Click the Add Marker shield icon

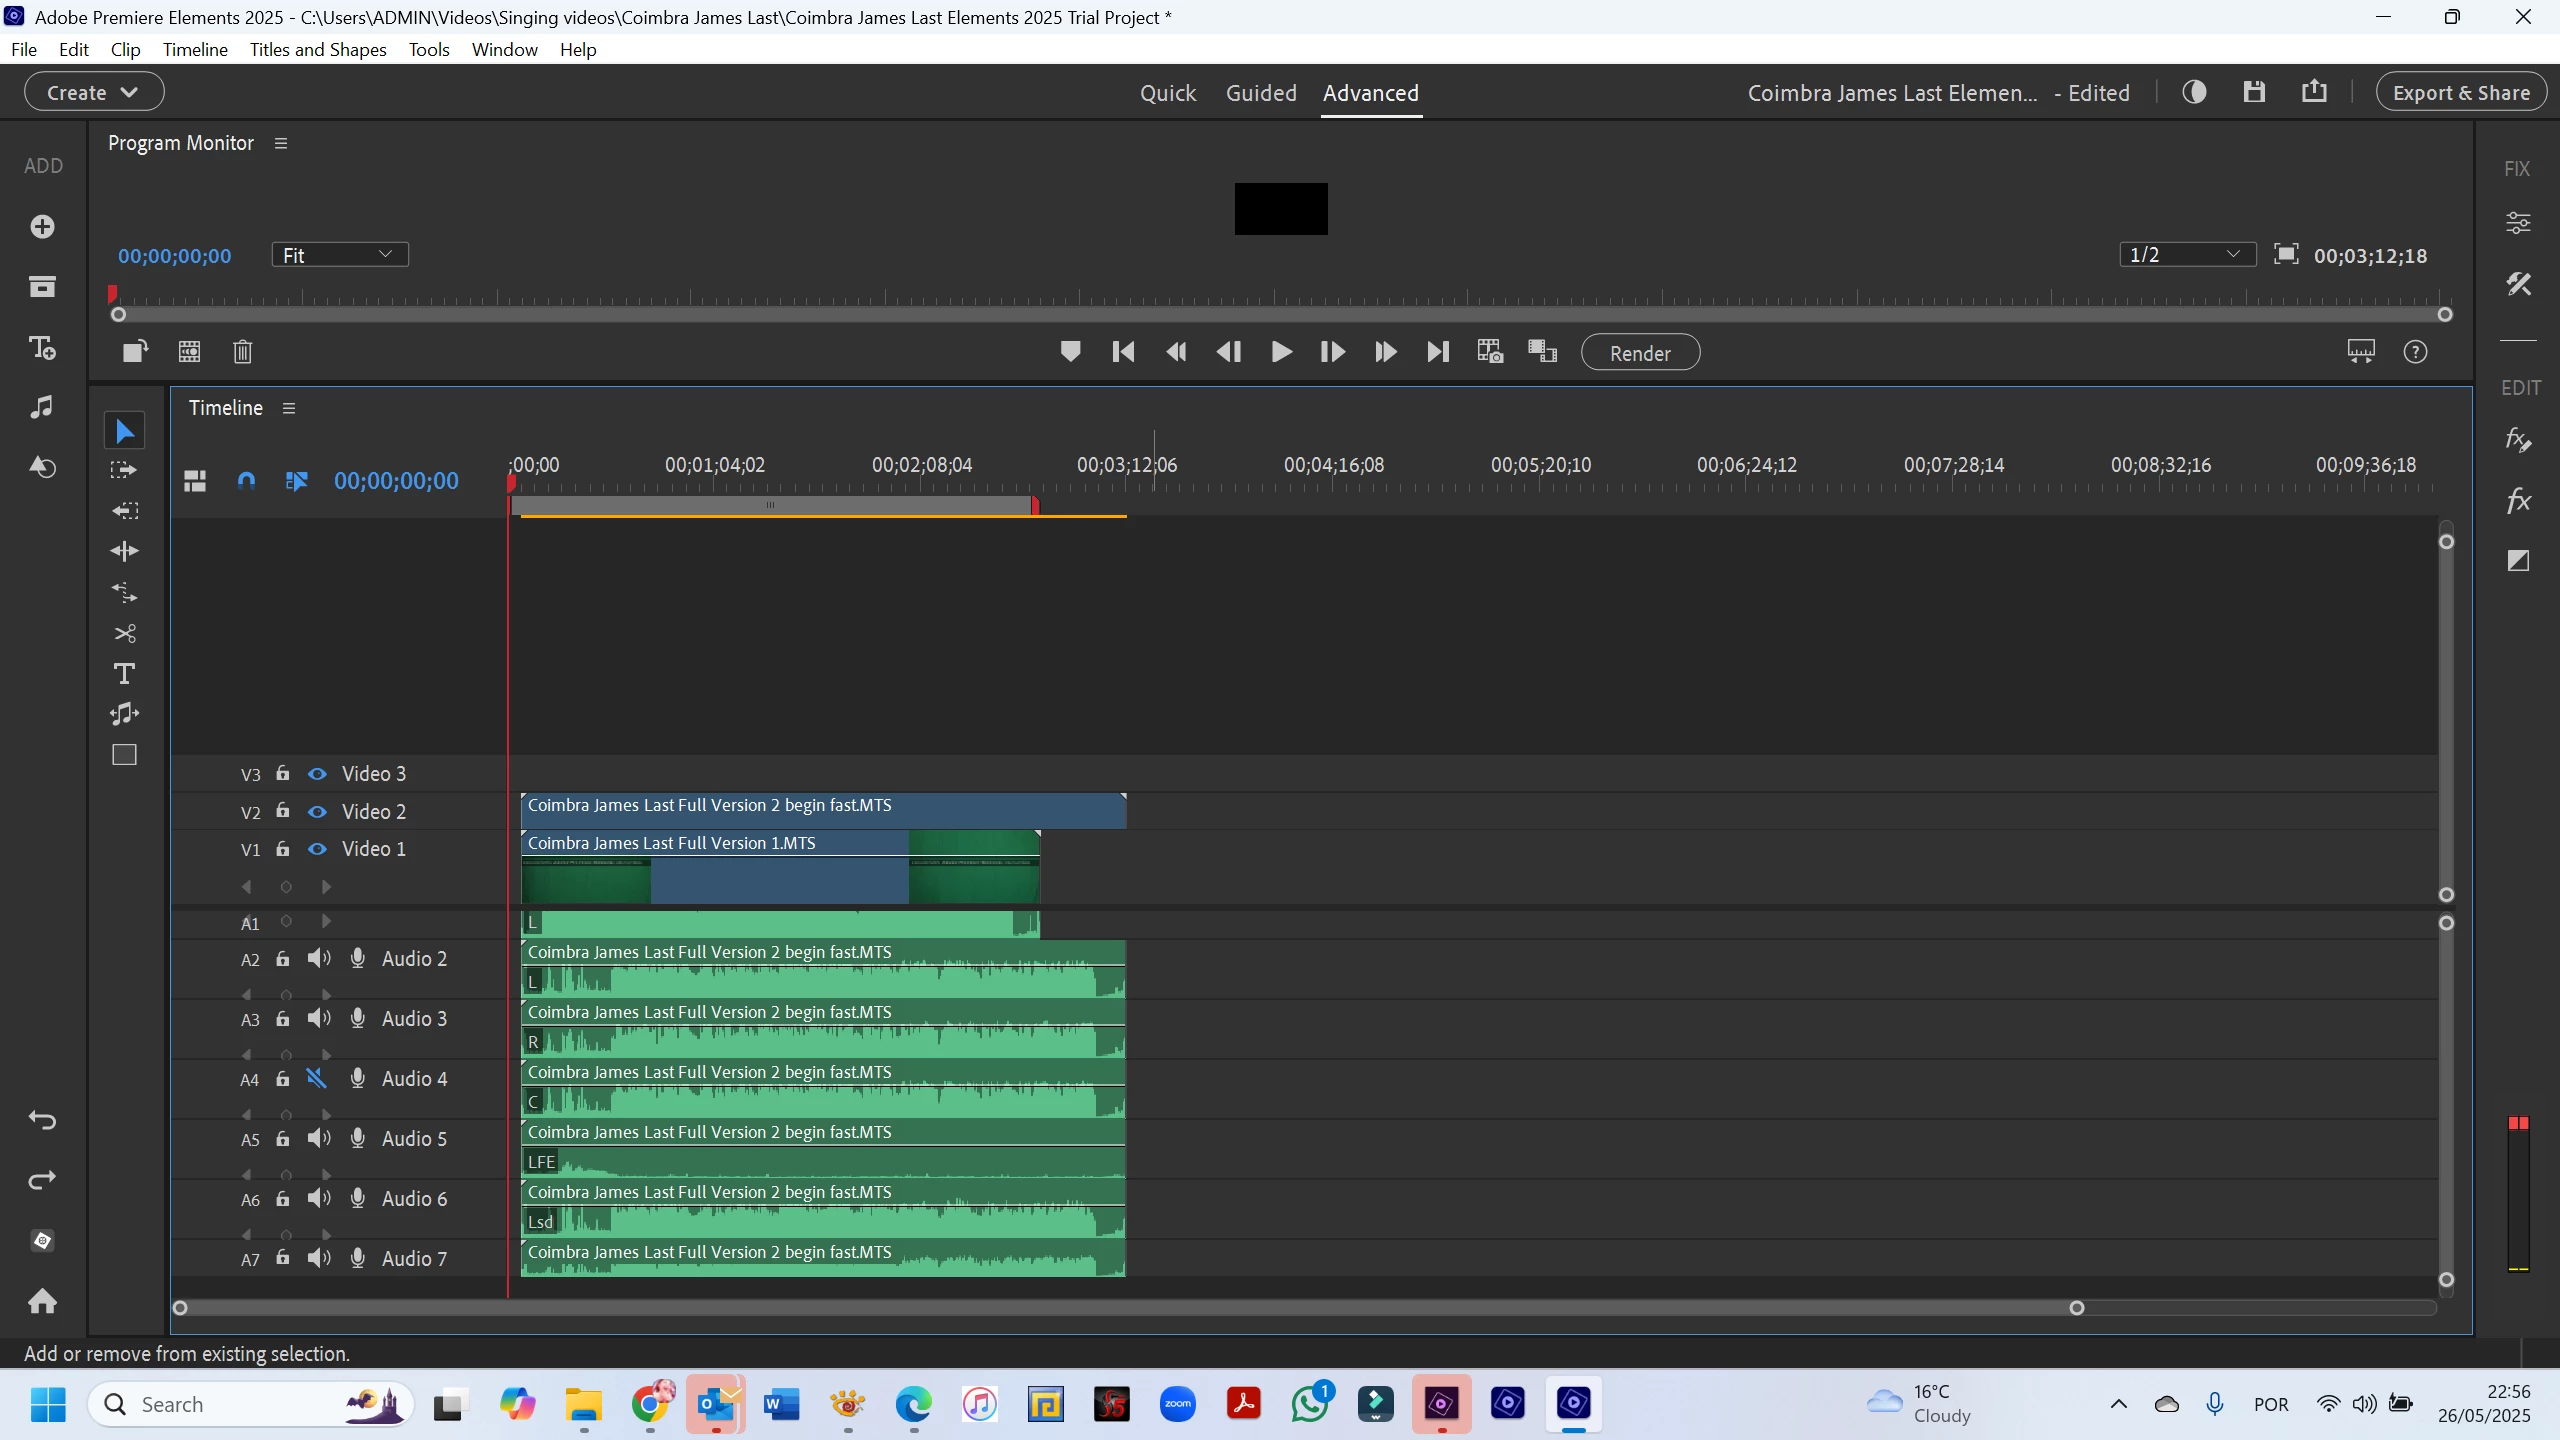point(1070,352)
